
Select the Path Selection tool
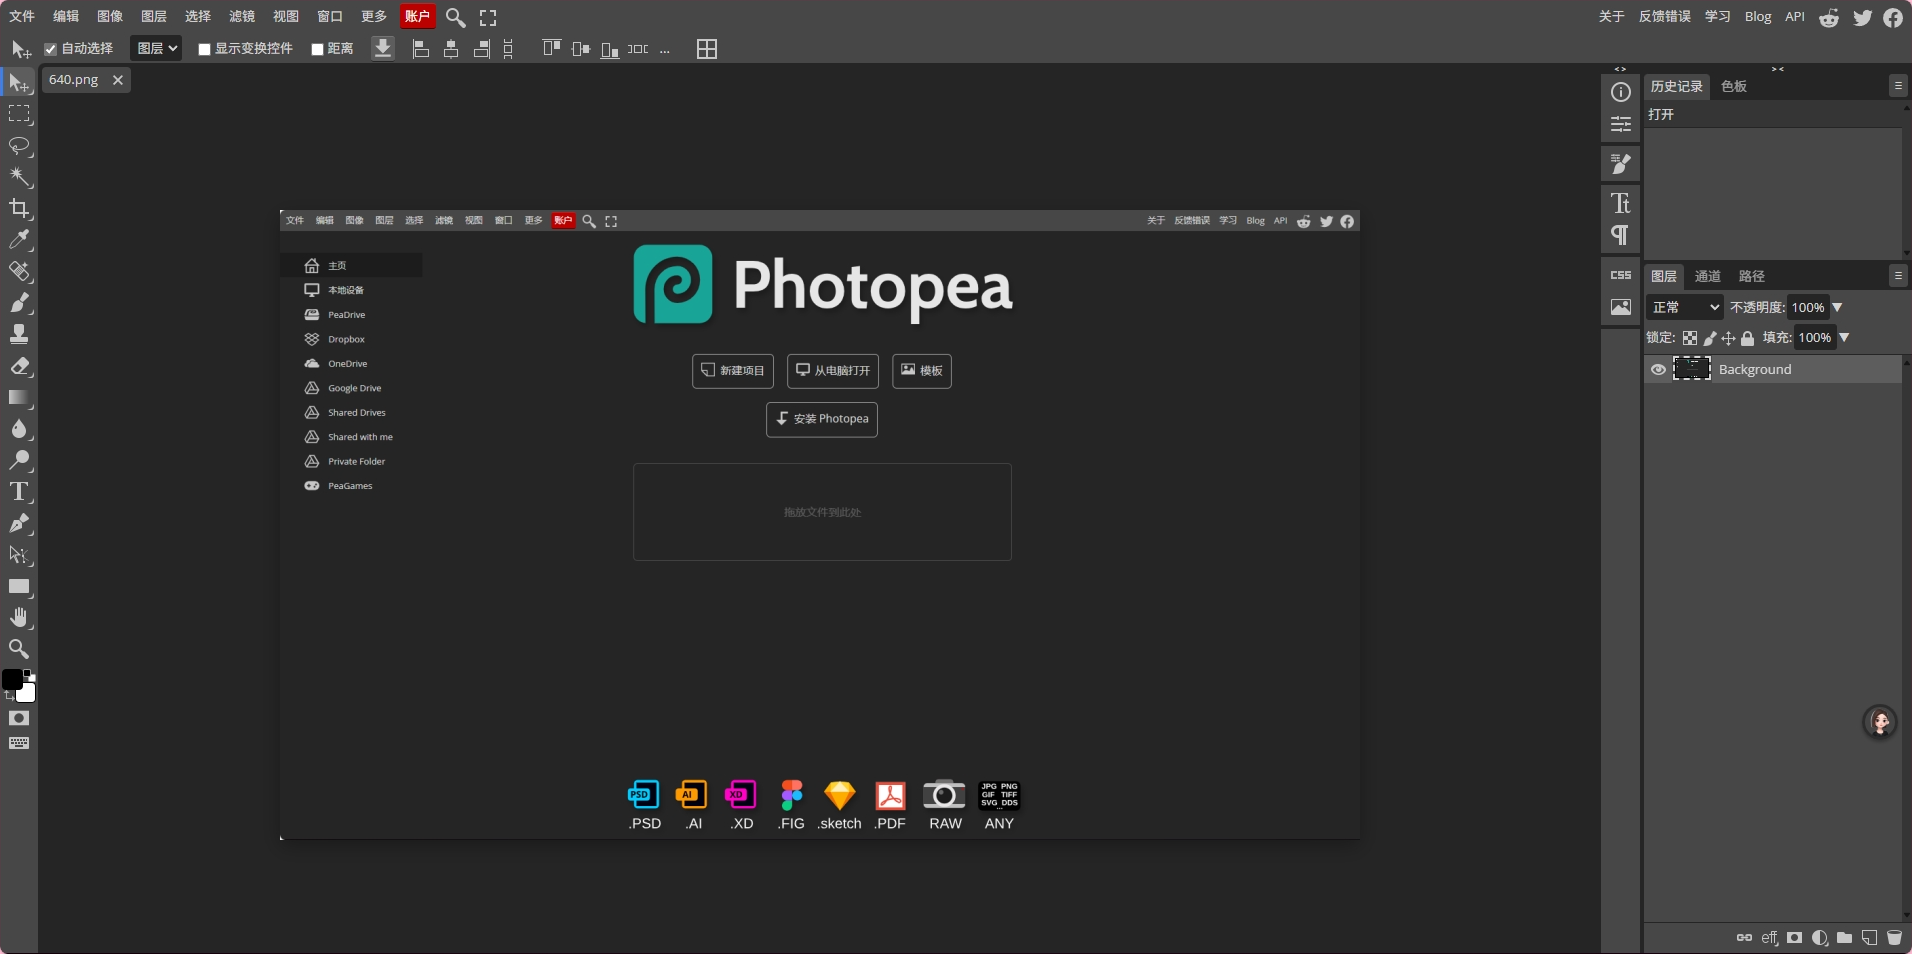[x=19, y=555]
